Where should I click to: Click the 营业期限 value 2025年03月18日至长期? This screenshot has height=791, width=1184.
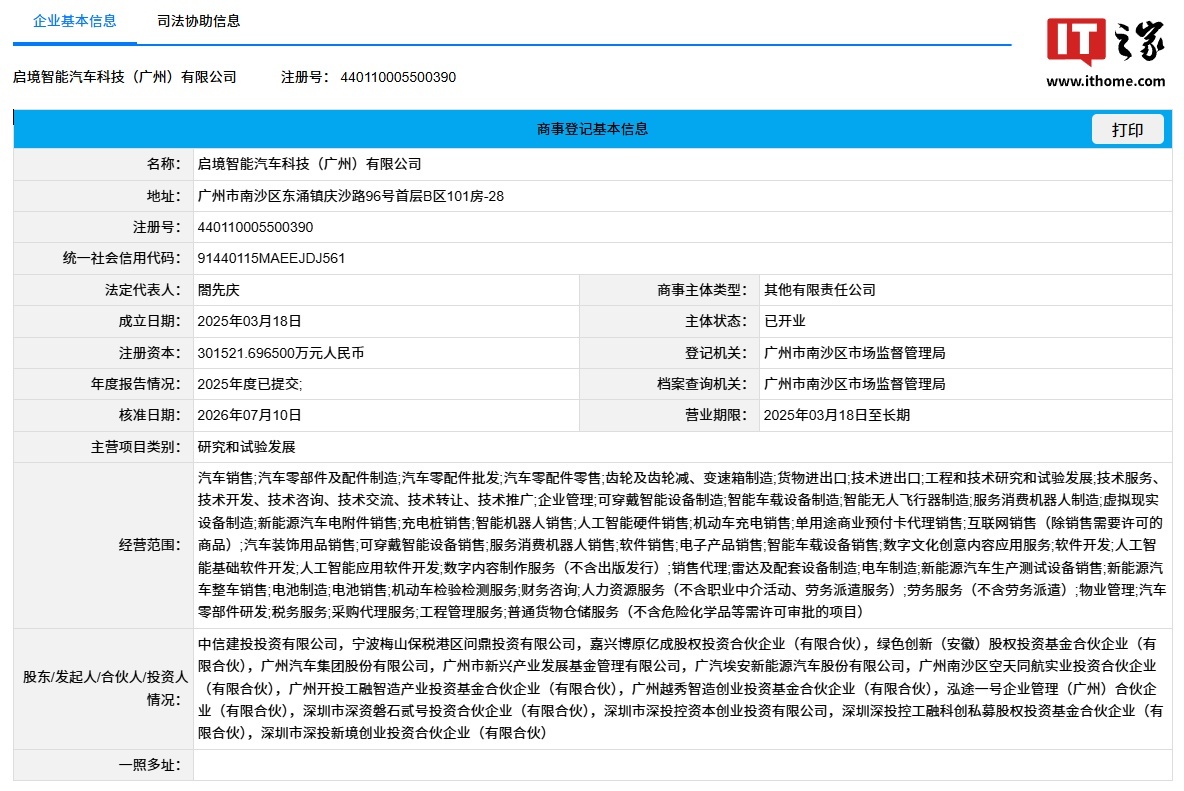click(x=837, y=415)
